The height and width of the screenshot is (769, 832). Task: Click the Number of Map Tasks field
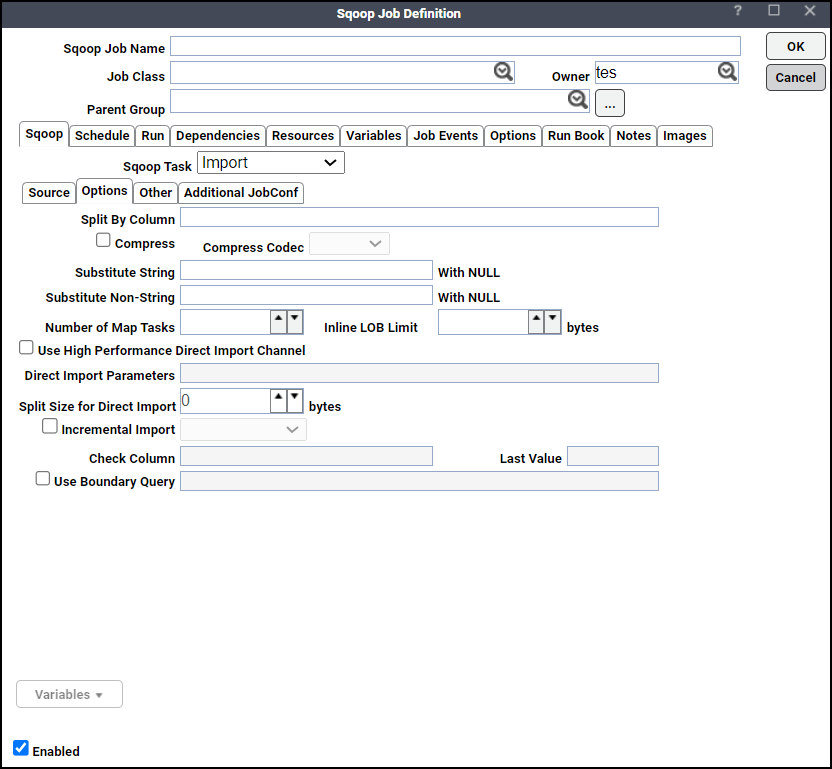point(226,322)
